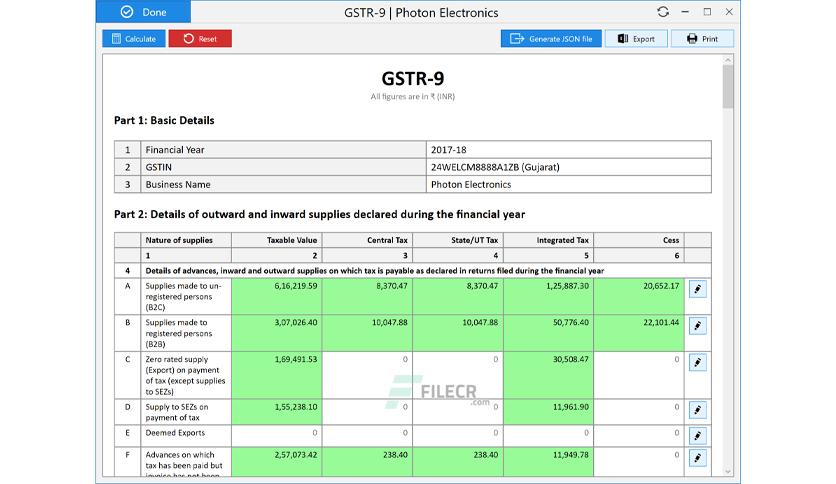Close the GSTR-9 window
This screenshot has width=836, height=484.
pos(729,12)
